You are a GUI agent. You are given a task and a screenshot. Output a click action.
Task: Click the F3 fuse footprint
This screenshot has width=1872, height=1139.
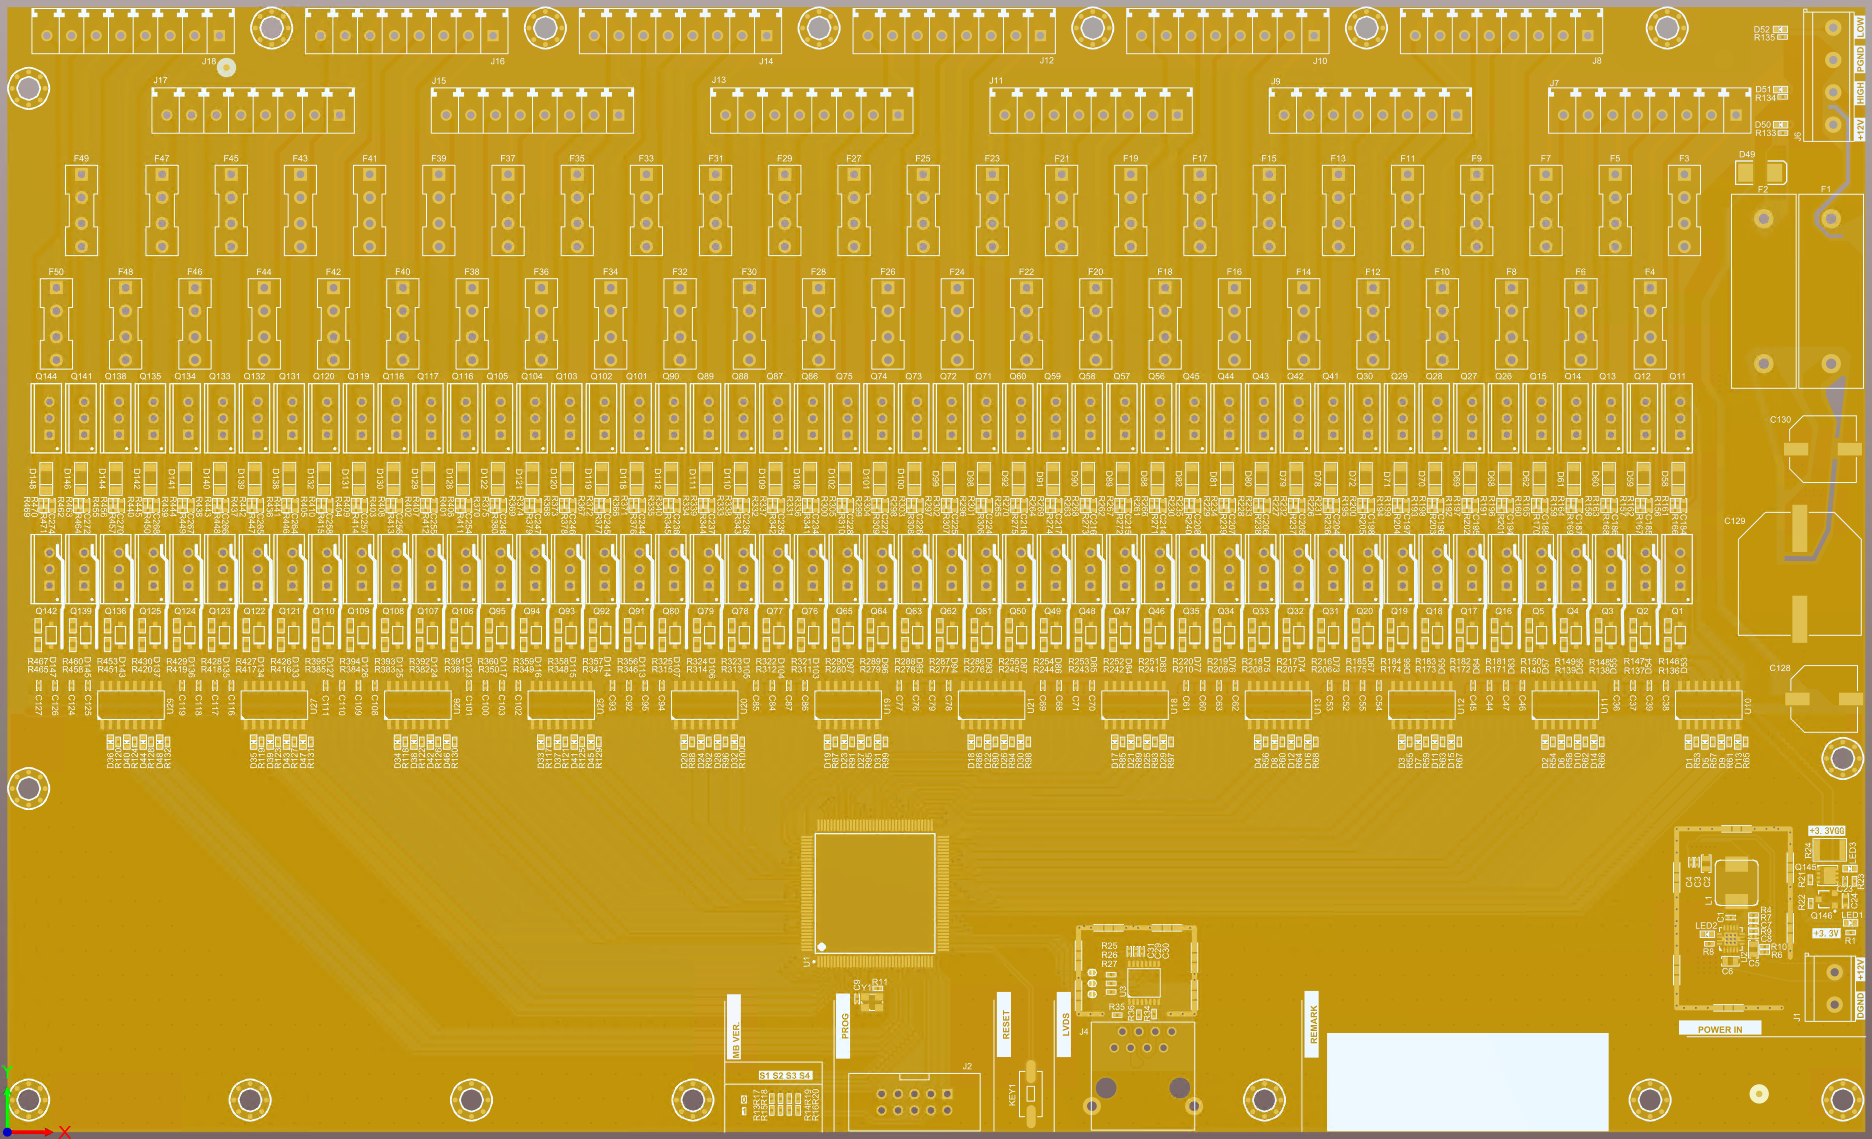tap(1684, 210)
